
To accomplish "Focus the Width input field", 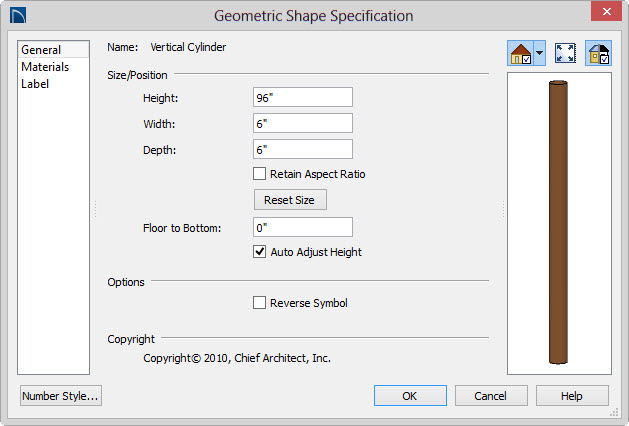I will click(x=303, y=124).
